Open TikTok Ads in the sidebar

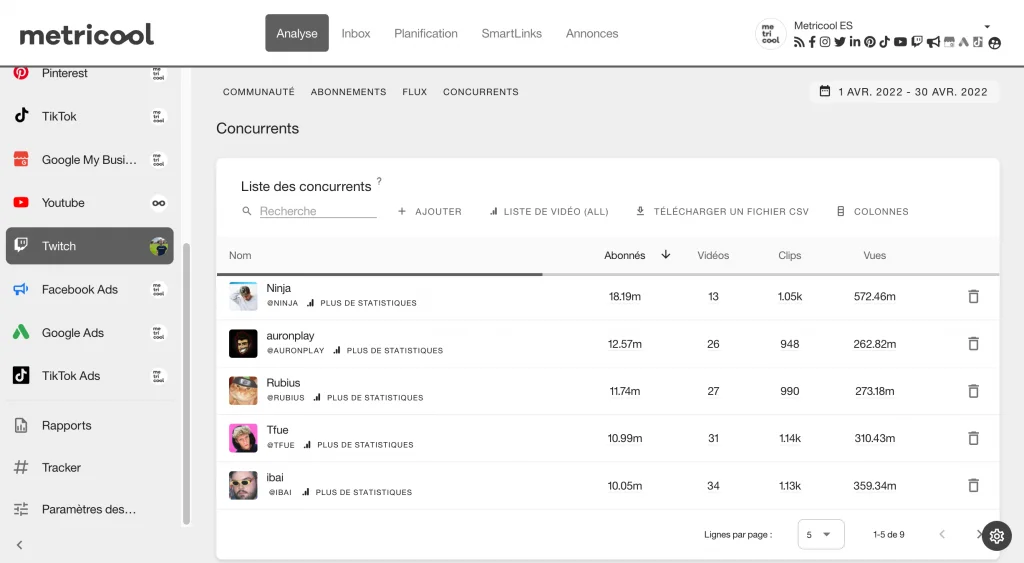89,376
